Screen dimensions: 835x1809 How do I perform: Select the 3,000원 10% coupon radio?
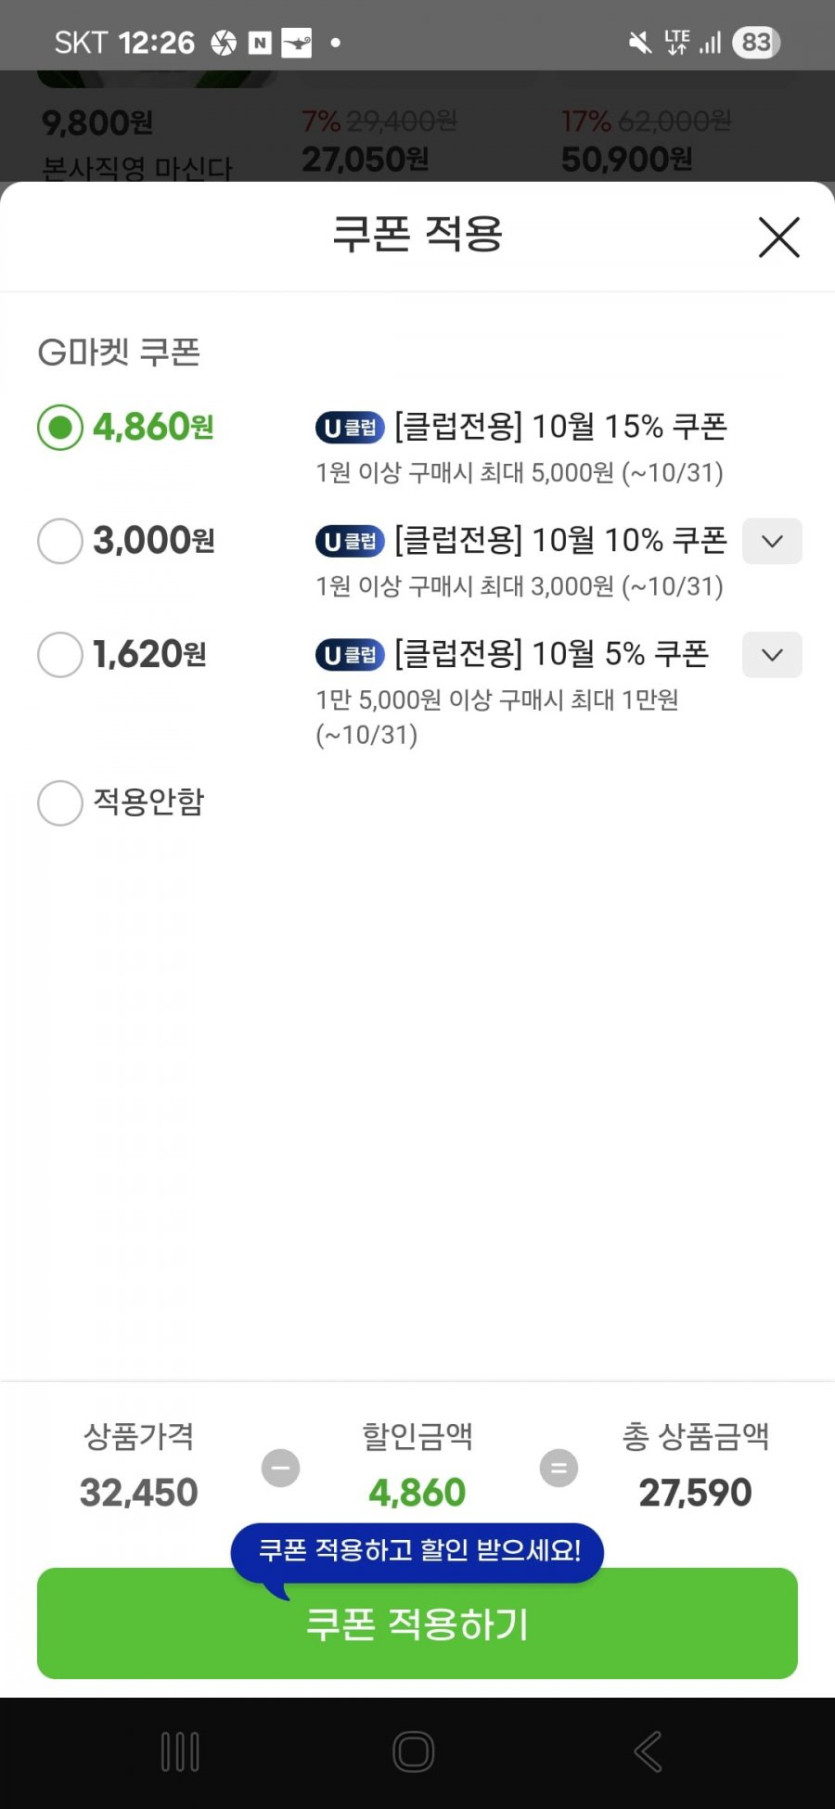pos(60,541)
